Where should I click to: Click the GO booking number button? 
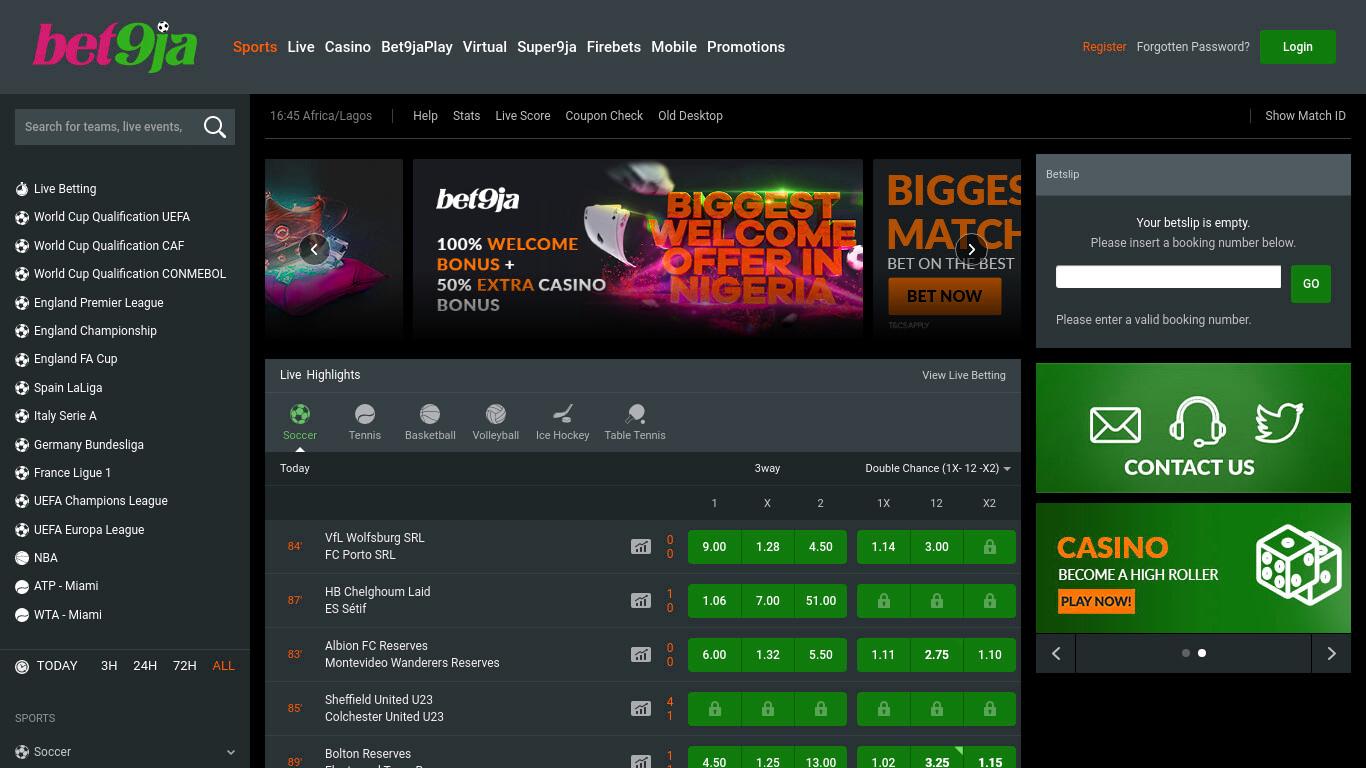1311,284
